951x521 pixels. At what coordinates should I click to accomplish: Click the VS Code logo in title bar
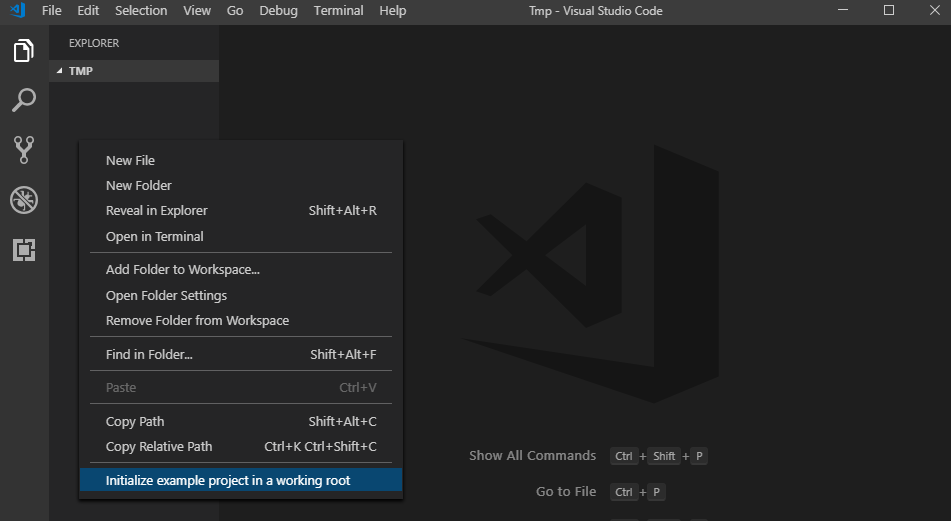tap(18, 10)
